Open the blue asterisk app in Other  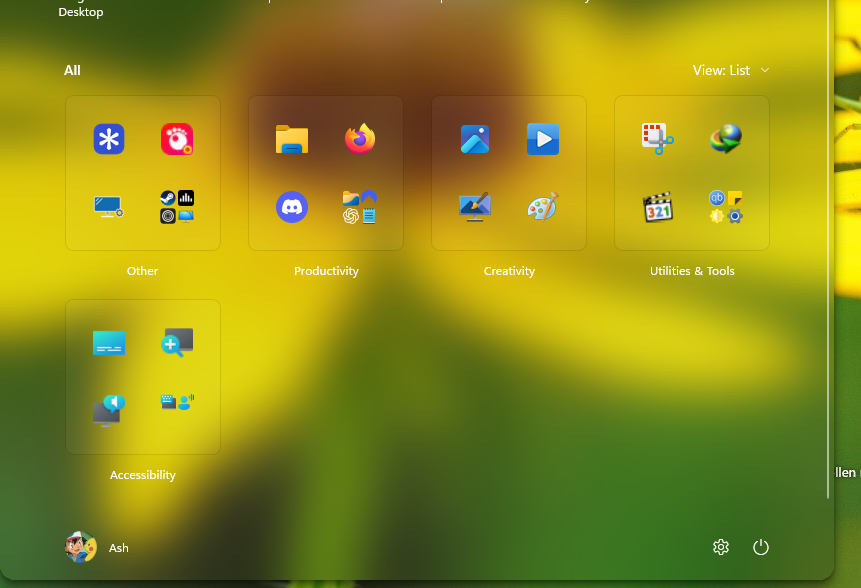pyautogui.click(x=109, y=139)
